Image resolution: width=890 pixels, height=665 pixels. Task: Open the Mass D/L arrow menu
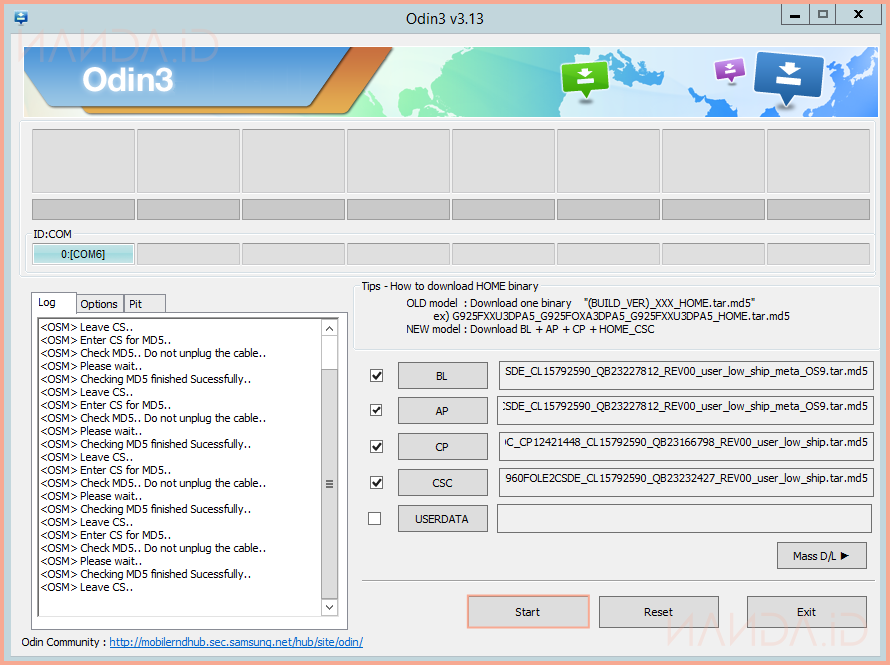[821, 556]
